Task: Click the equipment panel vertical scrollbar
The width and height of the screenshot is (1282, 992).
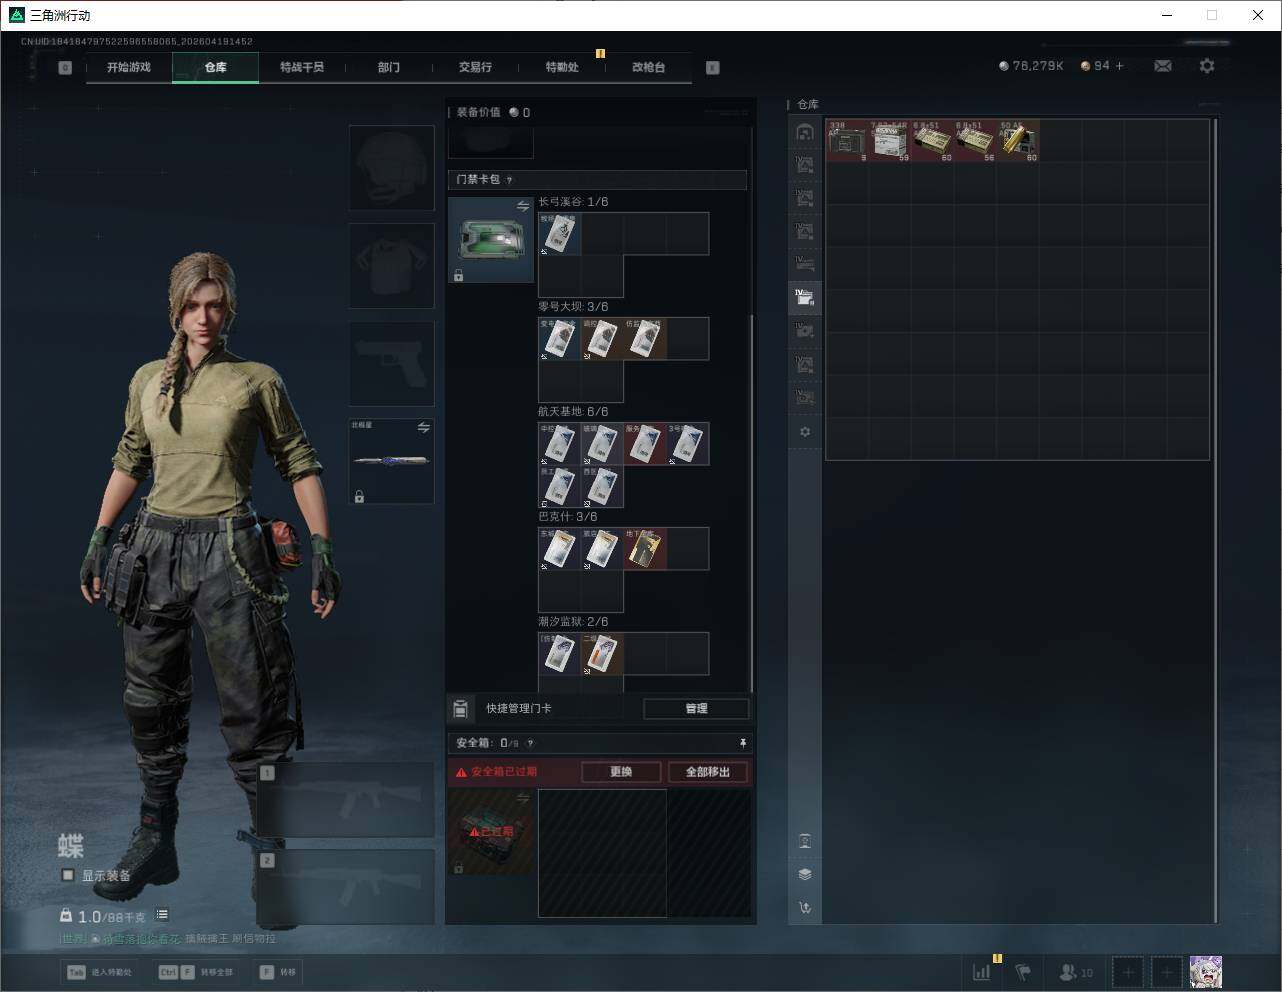Action: (x=751, y=503)
